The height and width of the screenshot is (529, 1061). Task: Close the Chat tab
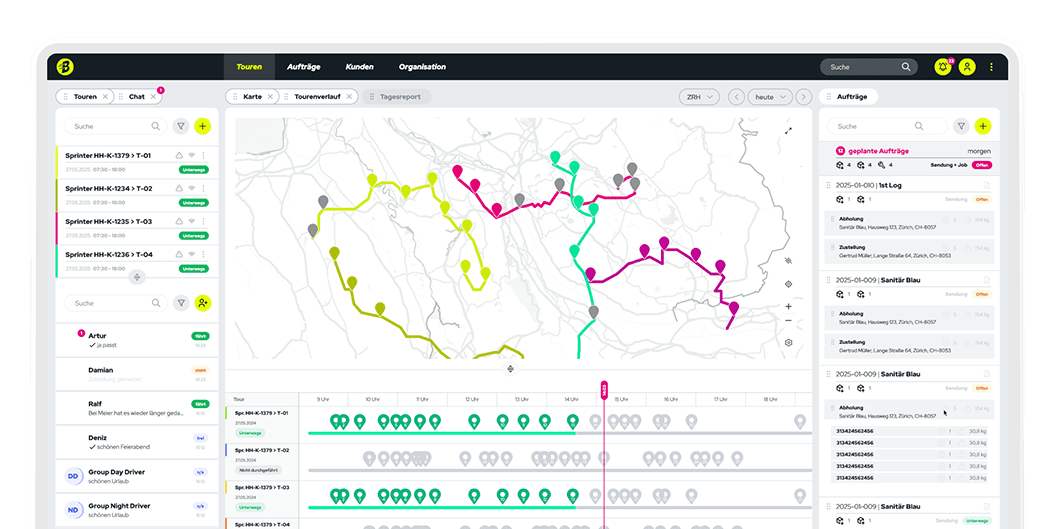click(153, 97)
